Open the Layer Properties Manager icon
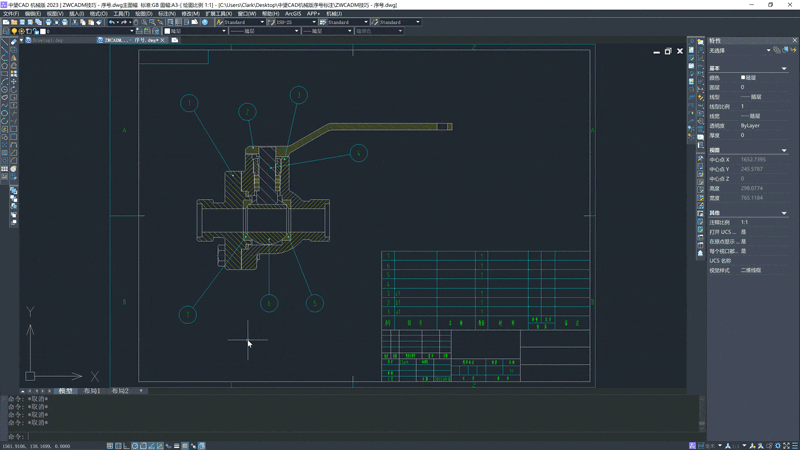 point(5,31)
